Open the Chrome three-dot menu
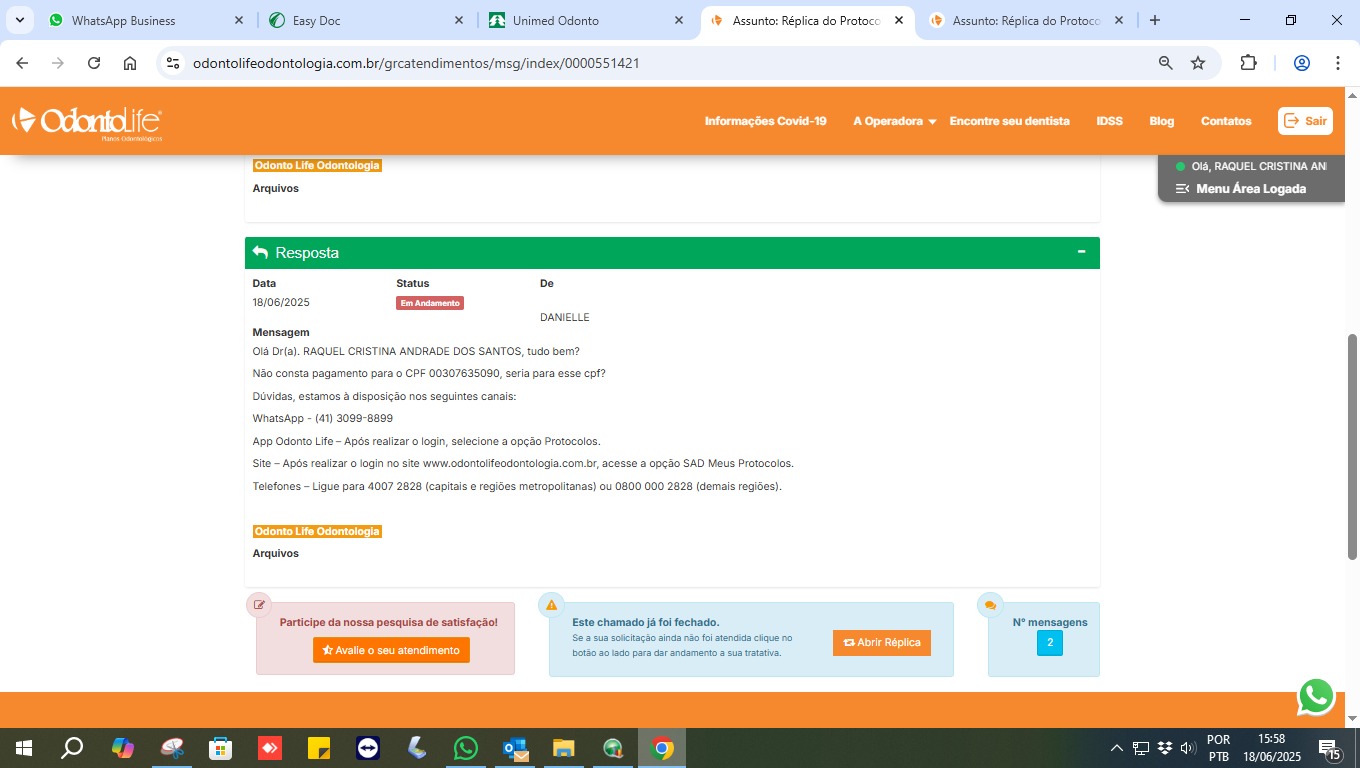 [1338, 63]
